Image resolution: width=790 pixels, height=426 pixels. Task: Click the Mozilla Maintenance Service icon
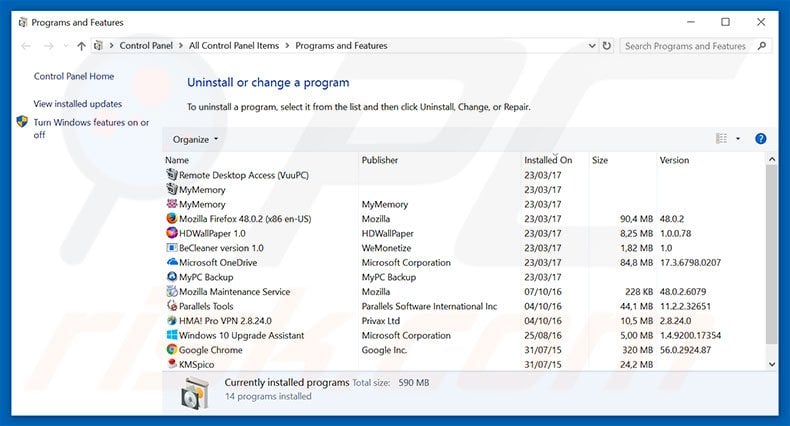[x=172, y=292]
